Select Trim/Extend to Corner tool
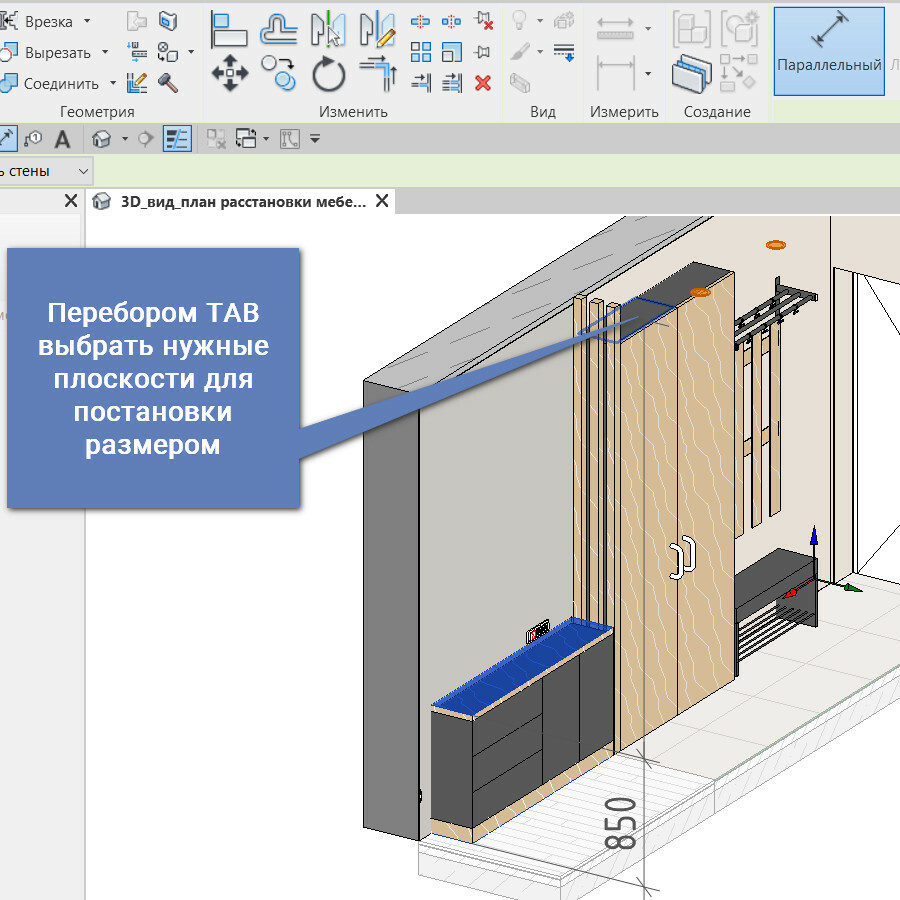 [379, 73]
